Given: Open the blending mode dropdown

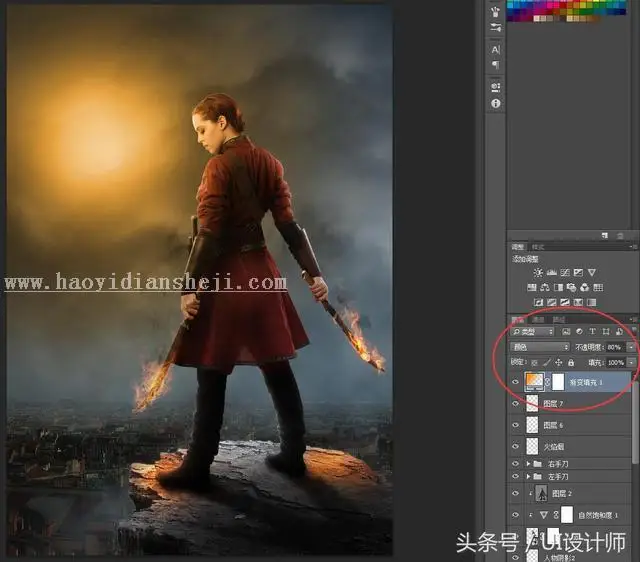Looking at the screenshot, I should point(540,347).
